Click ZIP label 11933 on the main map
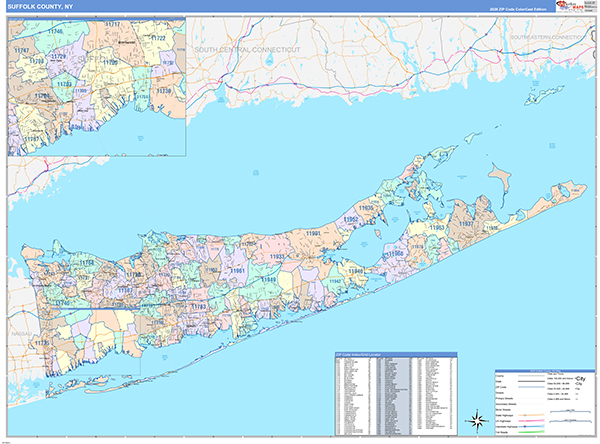 coord(277,256)
